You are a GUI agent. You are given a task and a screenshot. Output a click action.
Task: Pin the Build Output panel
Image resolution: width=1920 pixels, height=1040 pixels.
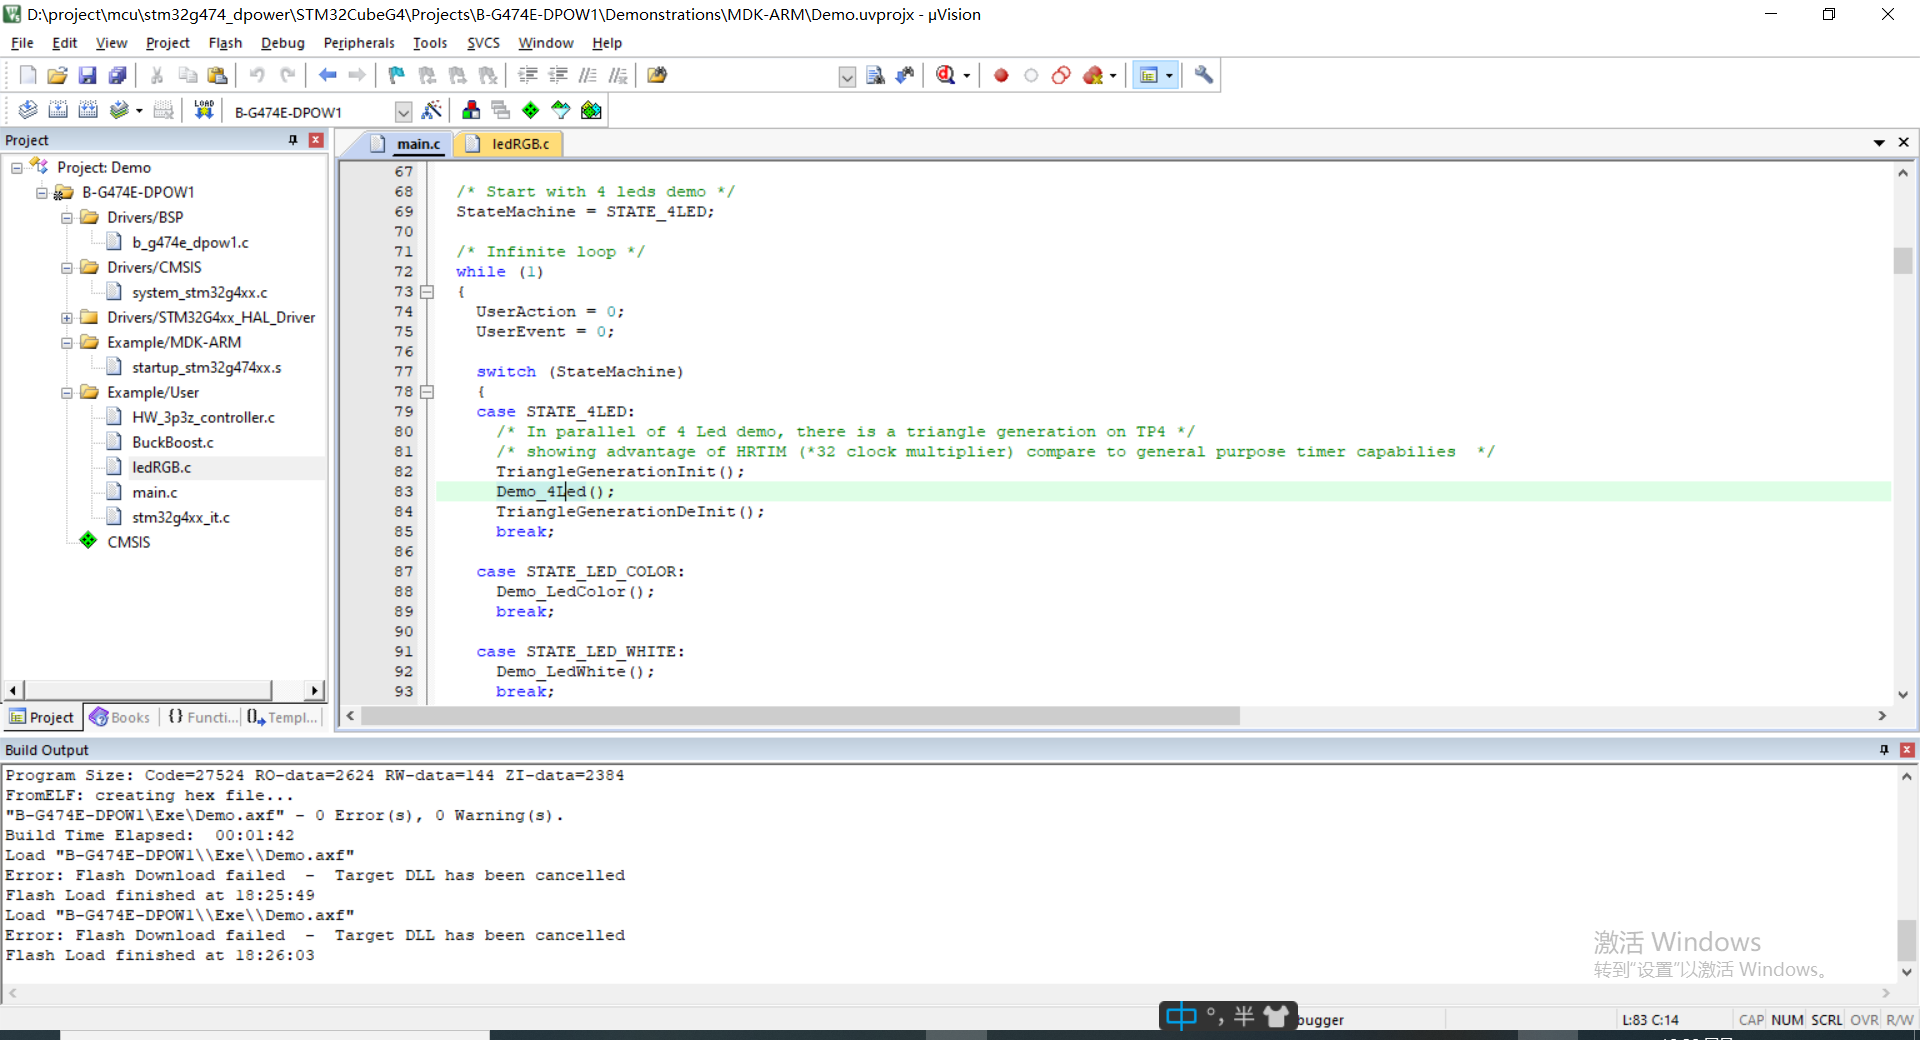tap(1884, 750)
